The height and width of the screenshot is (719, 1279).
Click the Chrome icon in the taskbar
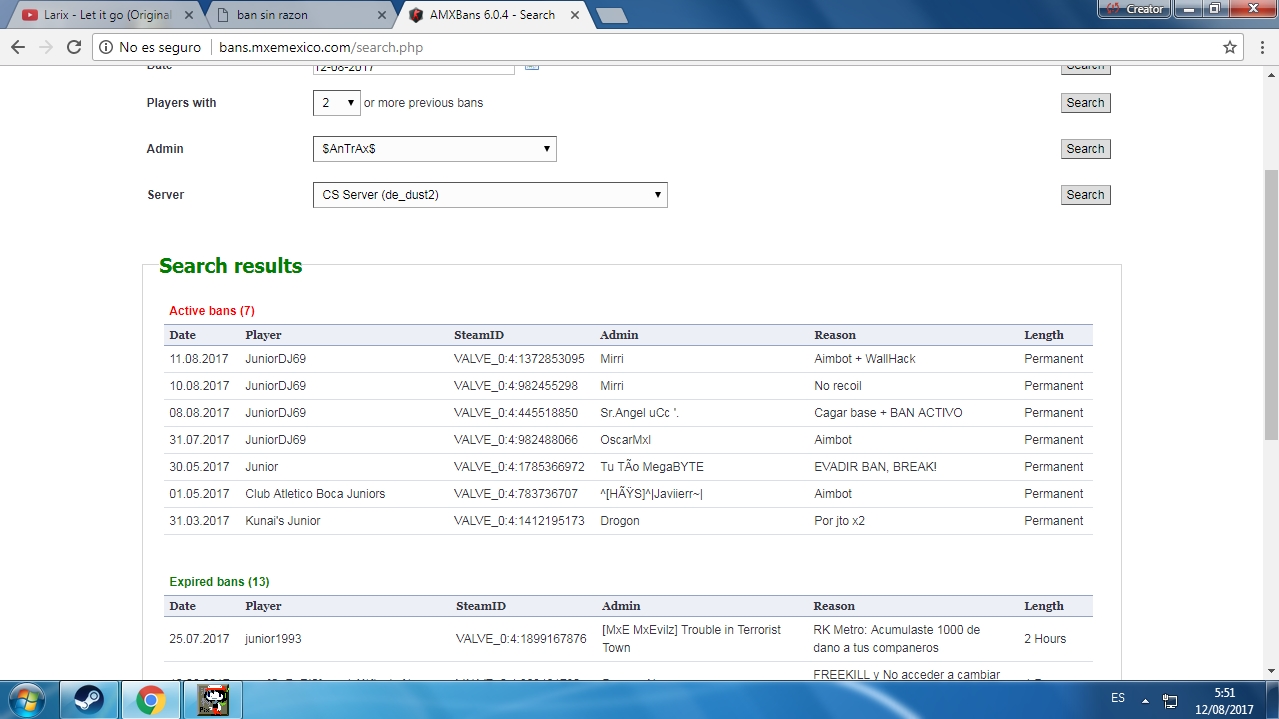(150, 699)
